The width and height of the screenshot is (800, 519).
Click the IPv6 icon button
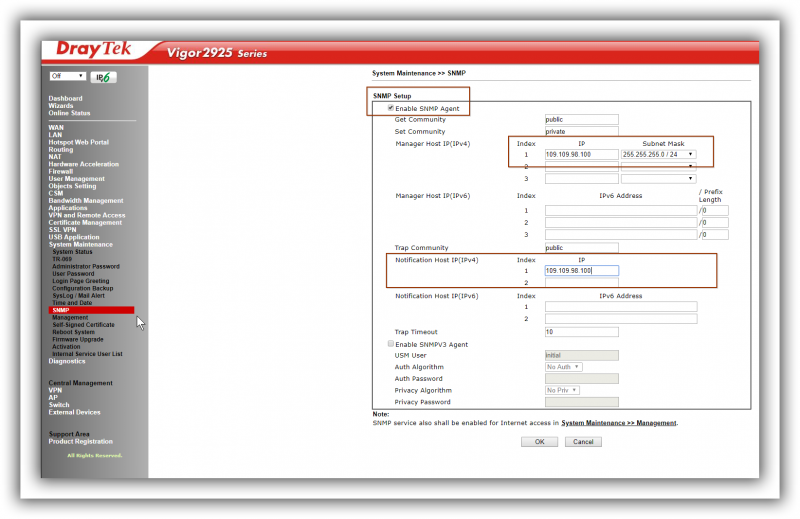coord(101,77)
